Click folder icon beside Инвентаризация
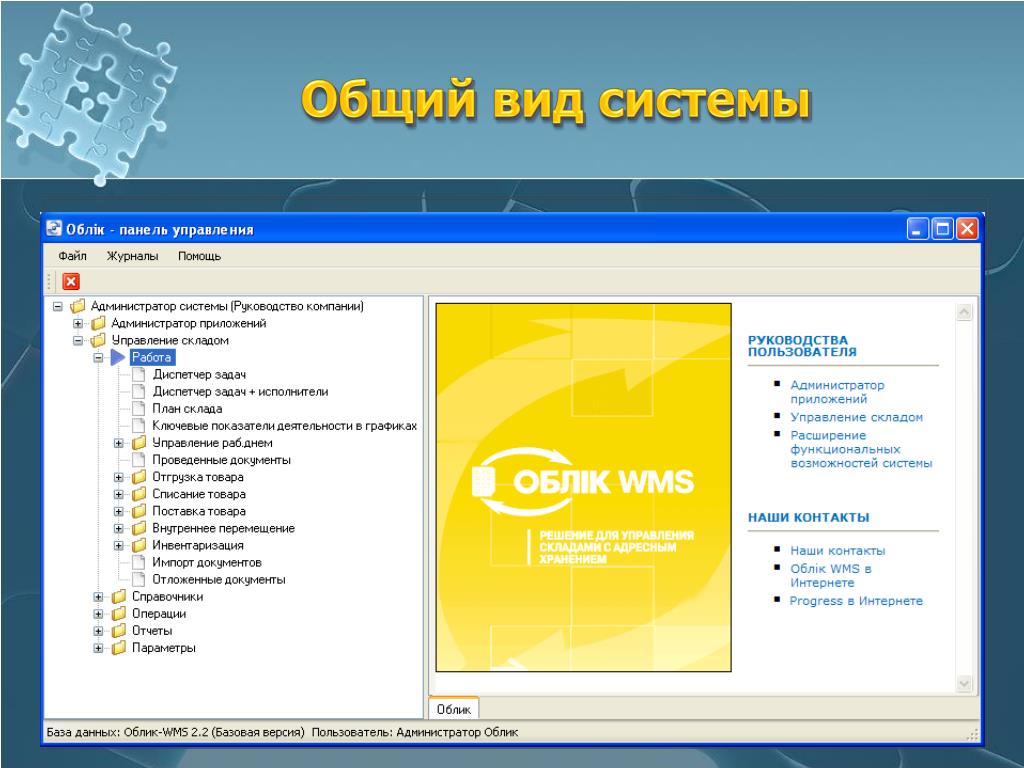 (x=138, y=545)
